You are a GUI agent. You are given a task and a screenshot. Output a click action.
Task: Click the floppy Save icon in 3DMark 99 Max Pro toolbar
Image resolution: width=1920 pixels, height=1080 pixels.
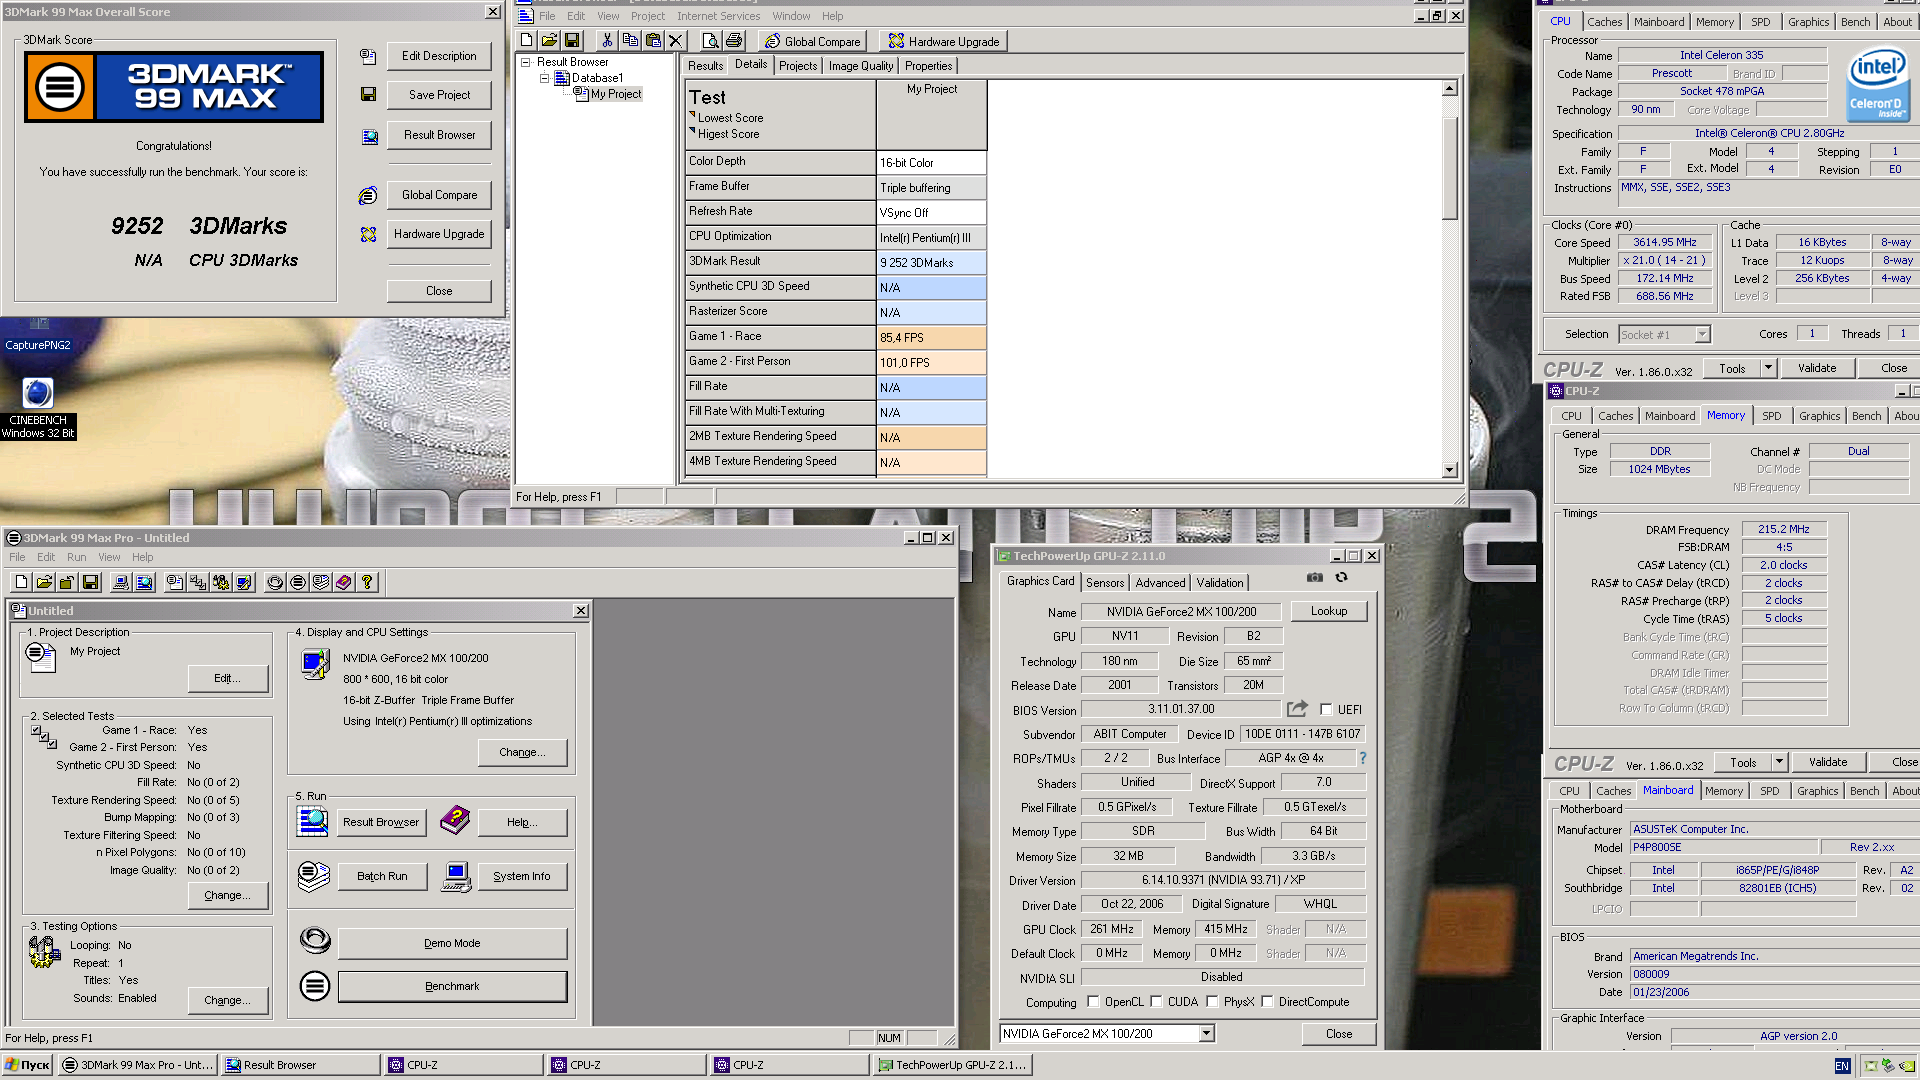[90, 582]
